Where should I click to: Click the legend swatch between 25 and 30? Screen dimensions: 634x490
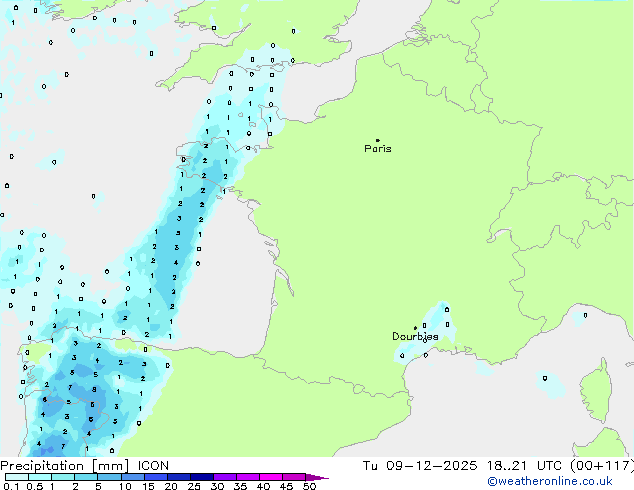coord(201,477)
